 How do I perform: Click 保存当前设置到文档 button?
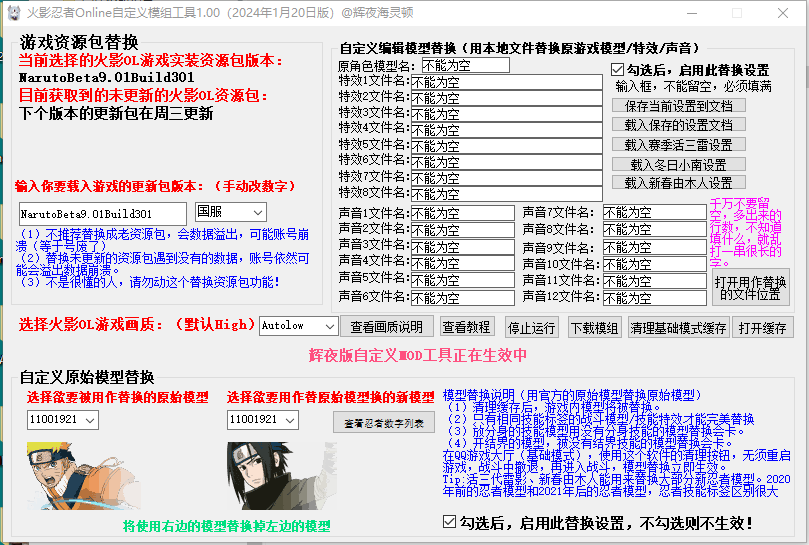pyautogui.click(x=679, y=106)
